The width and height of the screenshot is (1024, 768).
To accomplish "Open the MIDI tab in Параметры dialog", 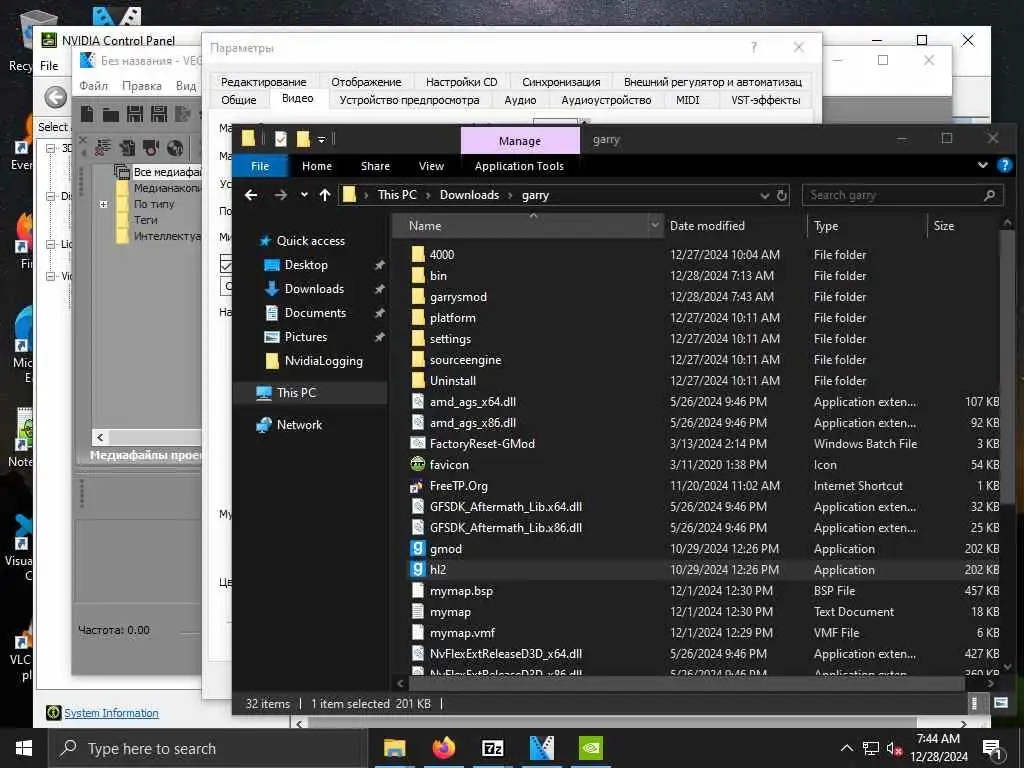I will tap(687, 100).
